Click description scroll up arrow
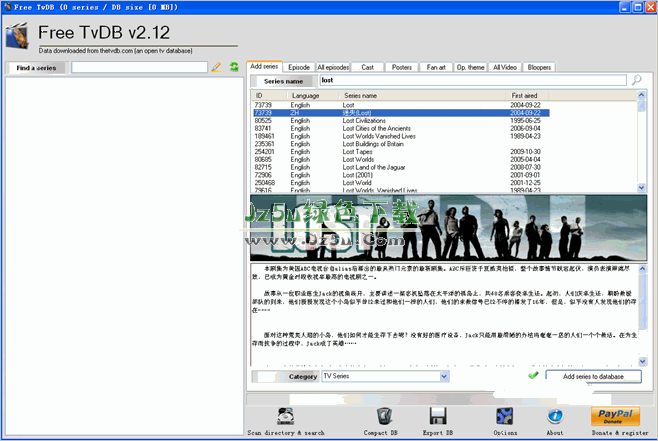The width and height of the screenshot is (658, 441). click(642, 269)
